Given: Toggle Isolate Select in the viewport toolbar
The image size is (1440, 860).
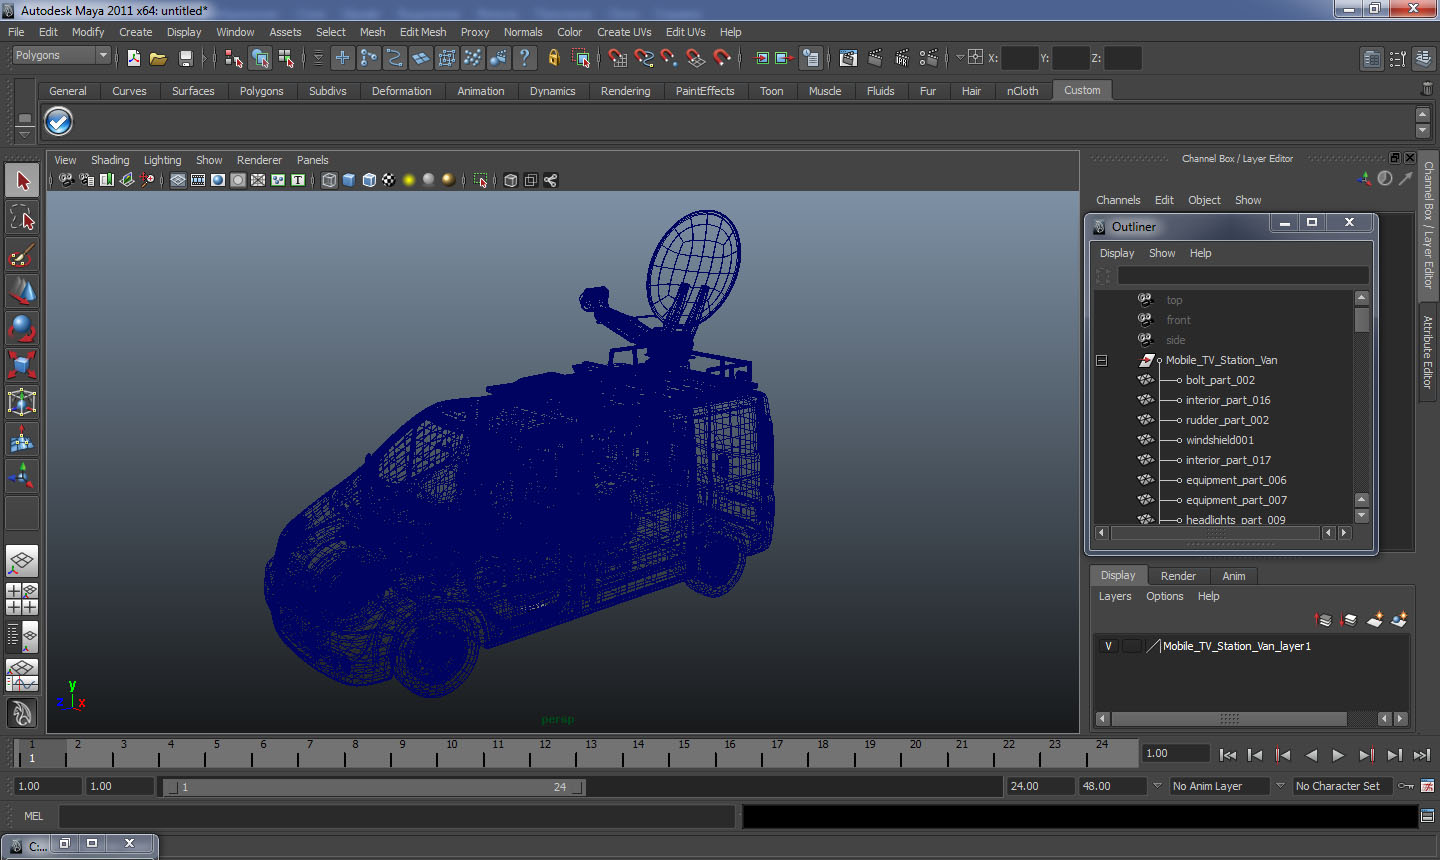Looking at the screenshot, I should (480, 180).
